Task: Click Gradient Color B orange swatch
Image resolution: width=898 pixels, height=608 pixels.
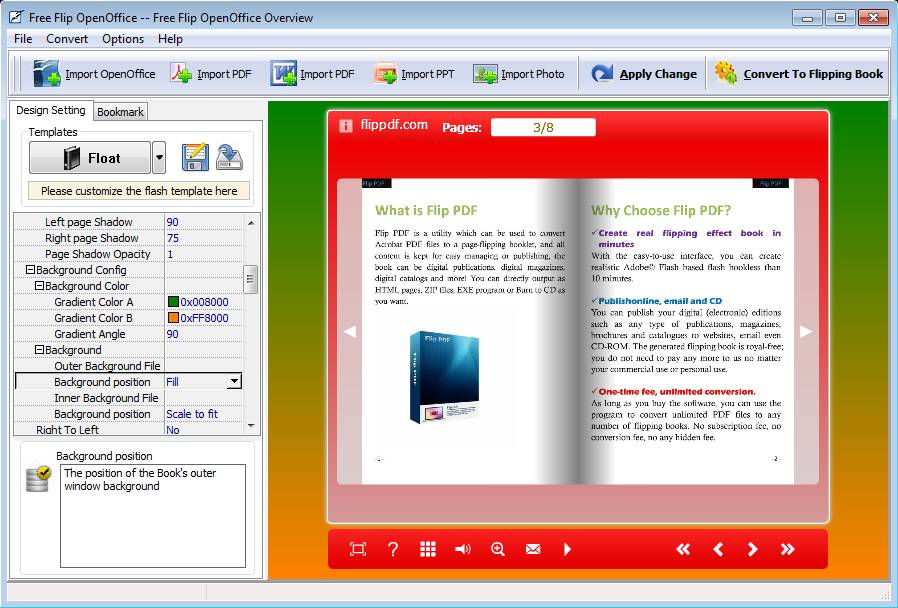Action: click(x=173, y=317)
